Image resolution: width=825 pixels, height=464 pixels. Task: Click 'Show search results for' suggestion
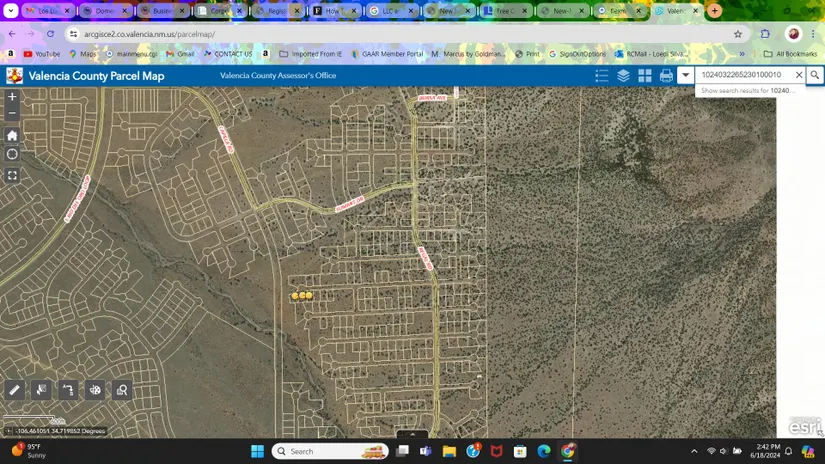click(x=746, y=91)
